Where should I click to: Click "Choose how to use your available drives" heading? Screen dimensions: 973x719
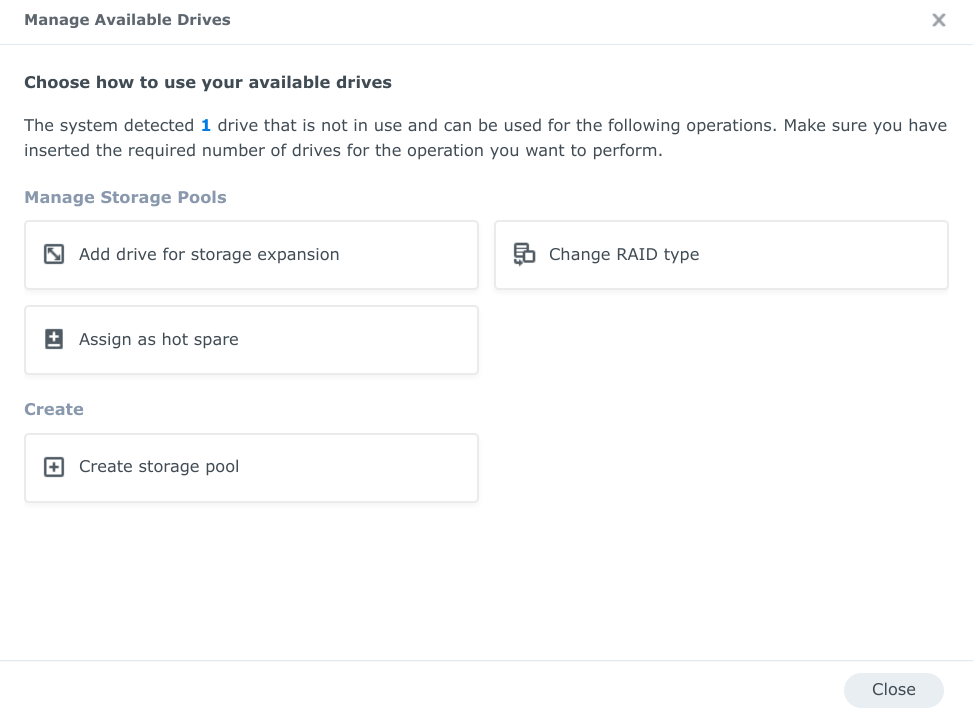[208, 82]
